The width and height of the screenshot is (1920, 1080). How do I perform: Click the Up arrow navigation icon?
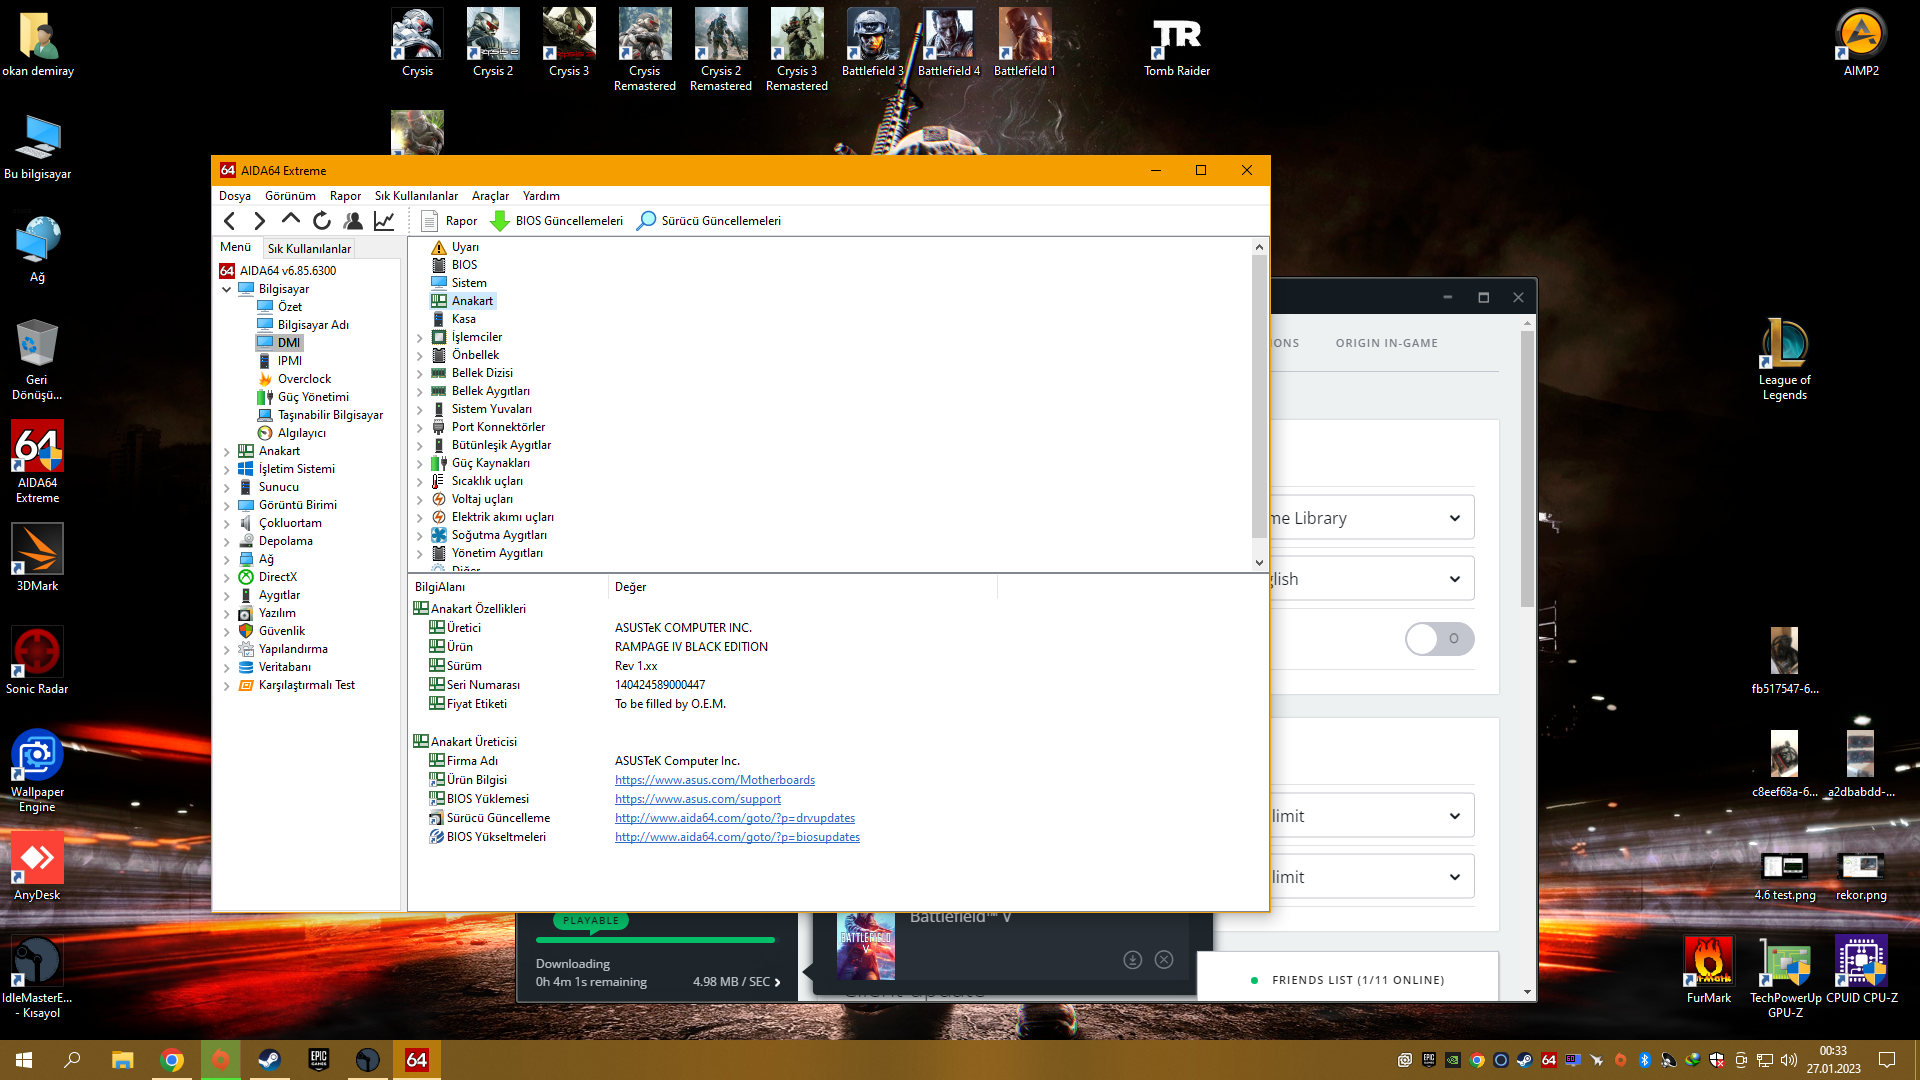pyautogui.click(x=291, y=220)
